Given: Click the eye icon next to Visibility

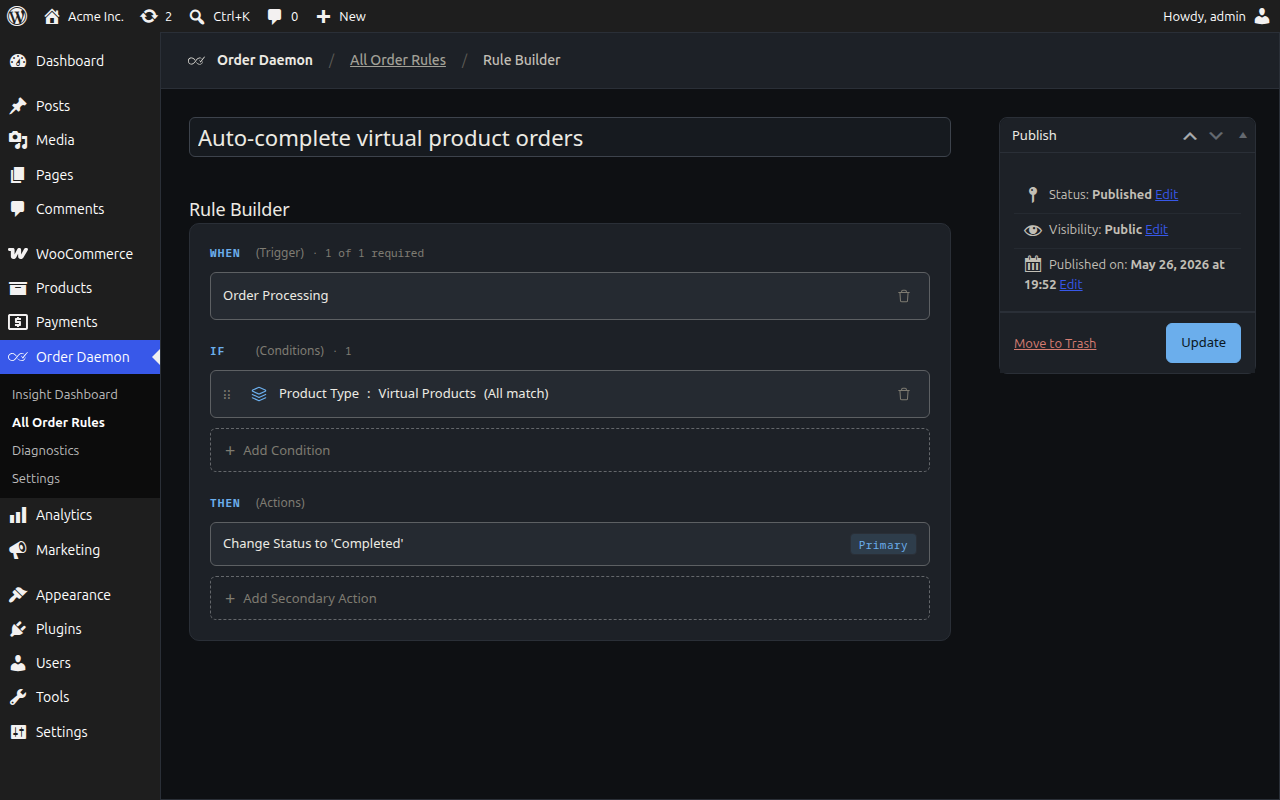Looking at the screenshot, I should coord(1033,230).
